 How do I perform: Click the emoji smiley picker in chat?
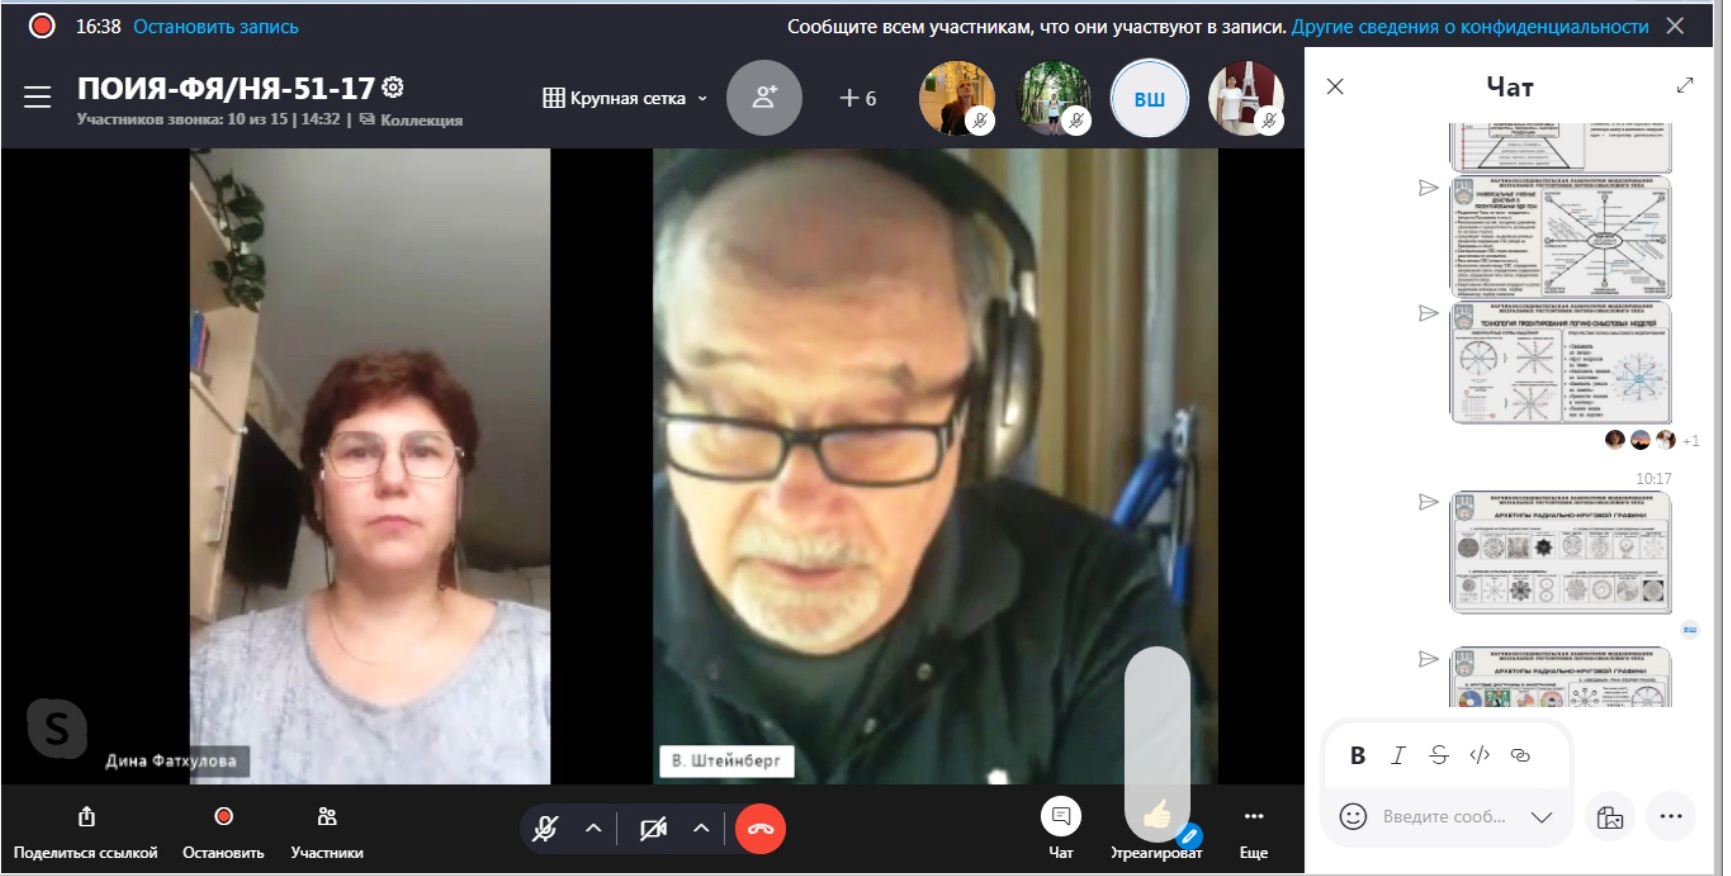(1353, 817)
